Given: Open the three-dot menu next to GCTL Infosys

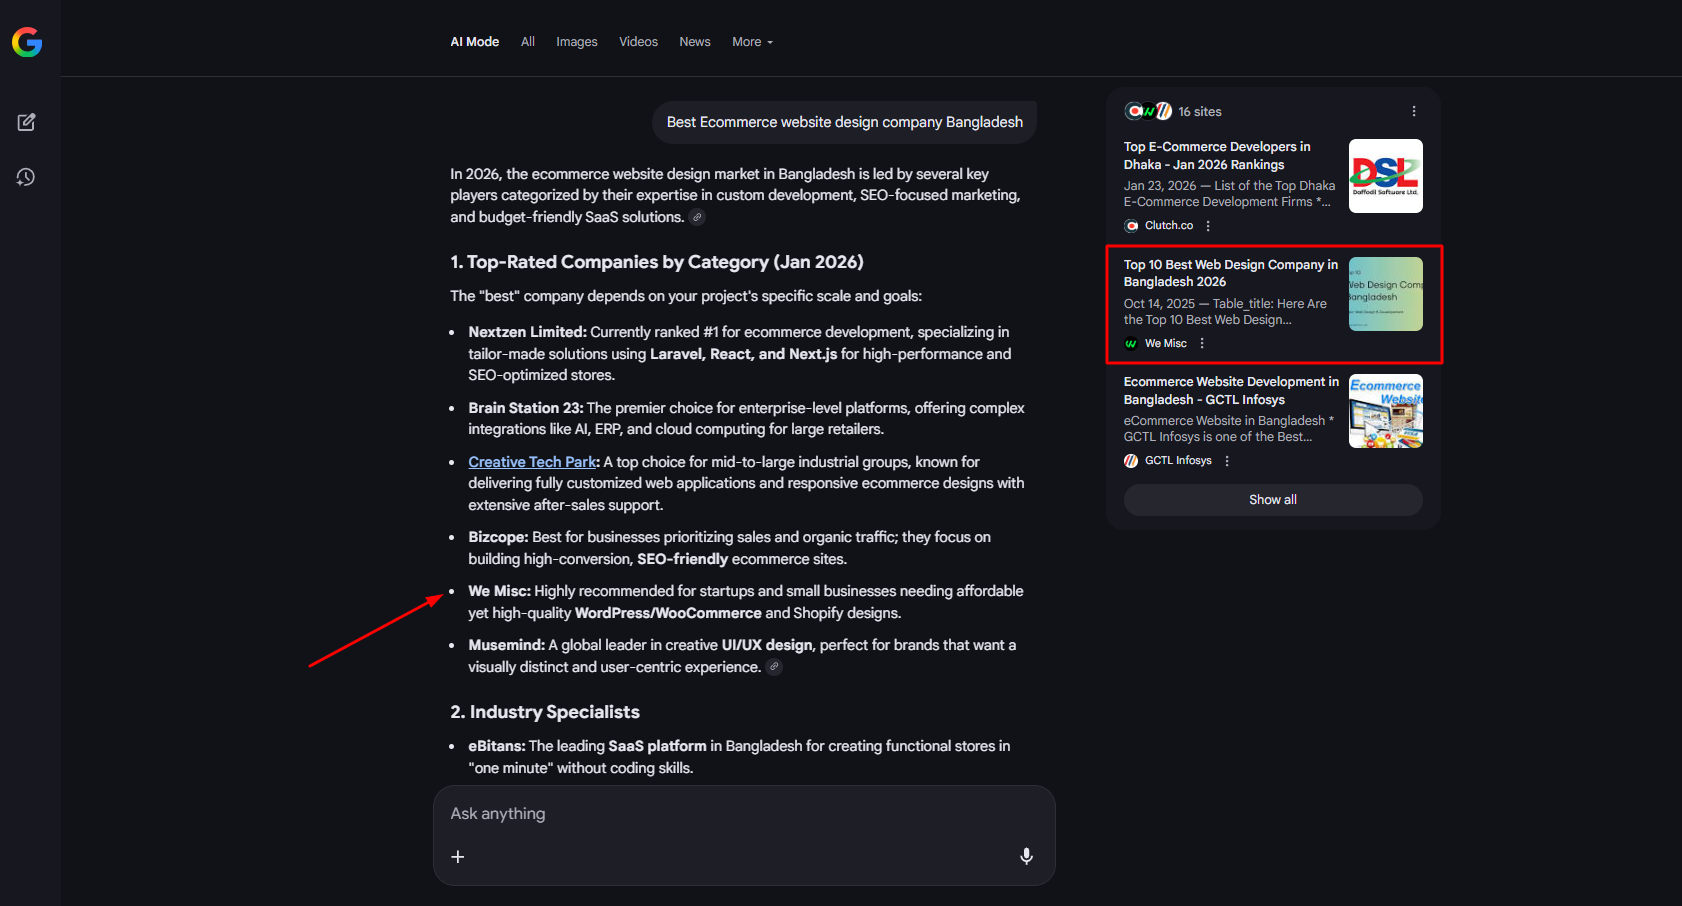Looking at the screenshot, I should click(x=1227, y=461).
